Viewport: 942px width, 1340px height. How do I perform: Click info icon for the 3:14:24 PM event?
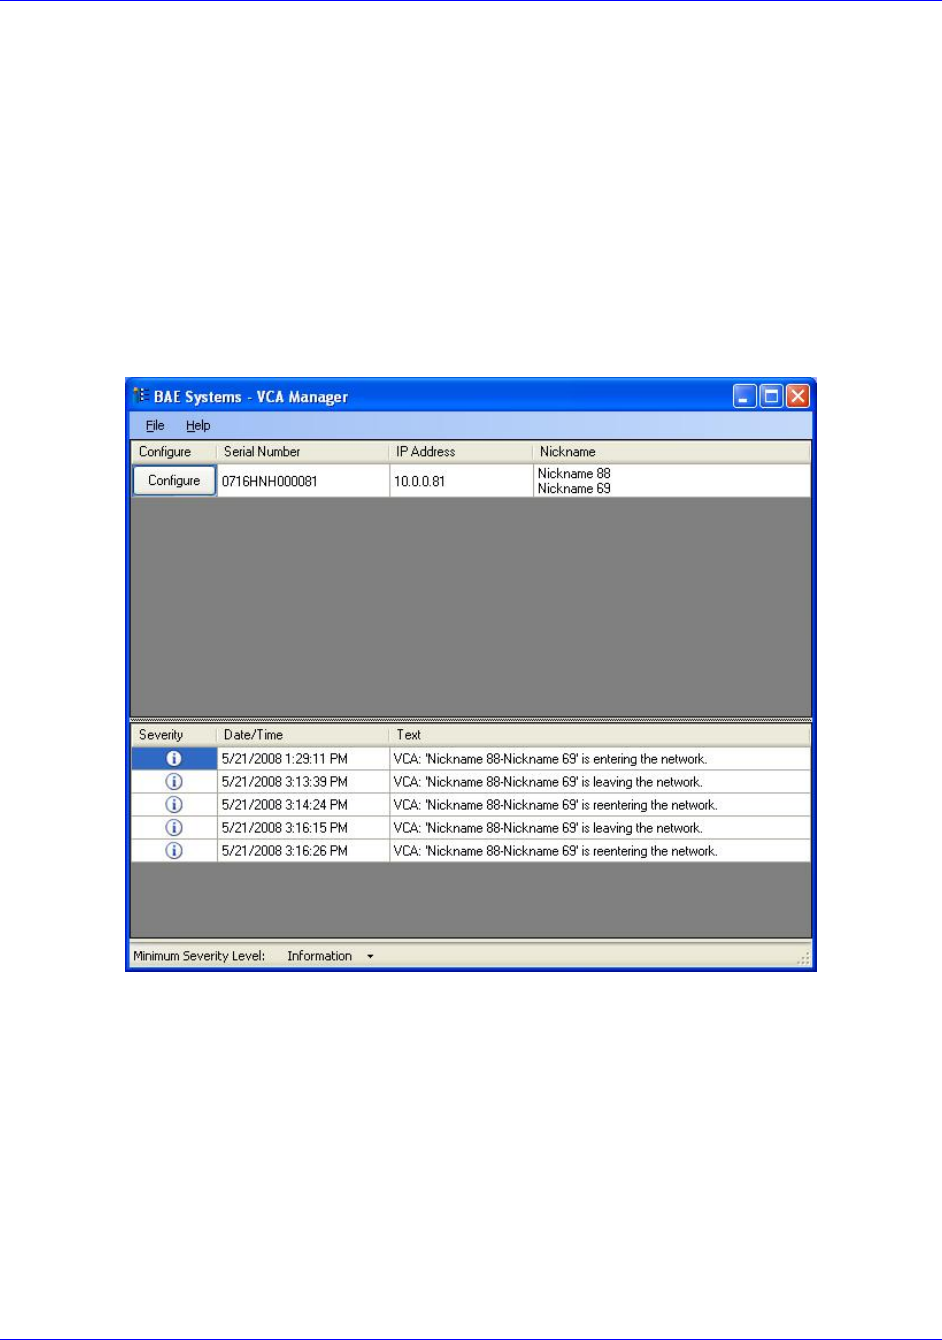tap(174, 805)
